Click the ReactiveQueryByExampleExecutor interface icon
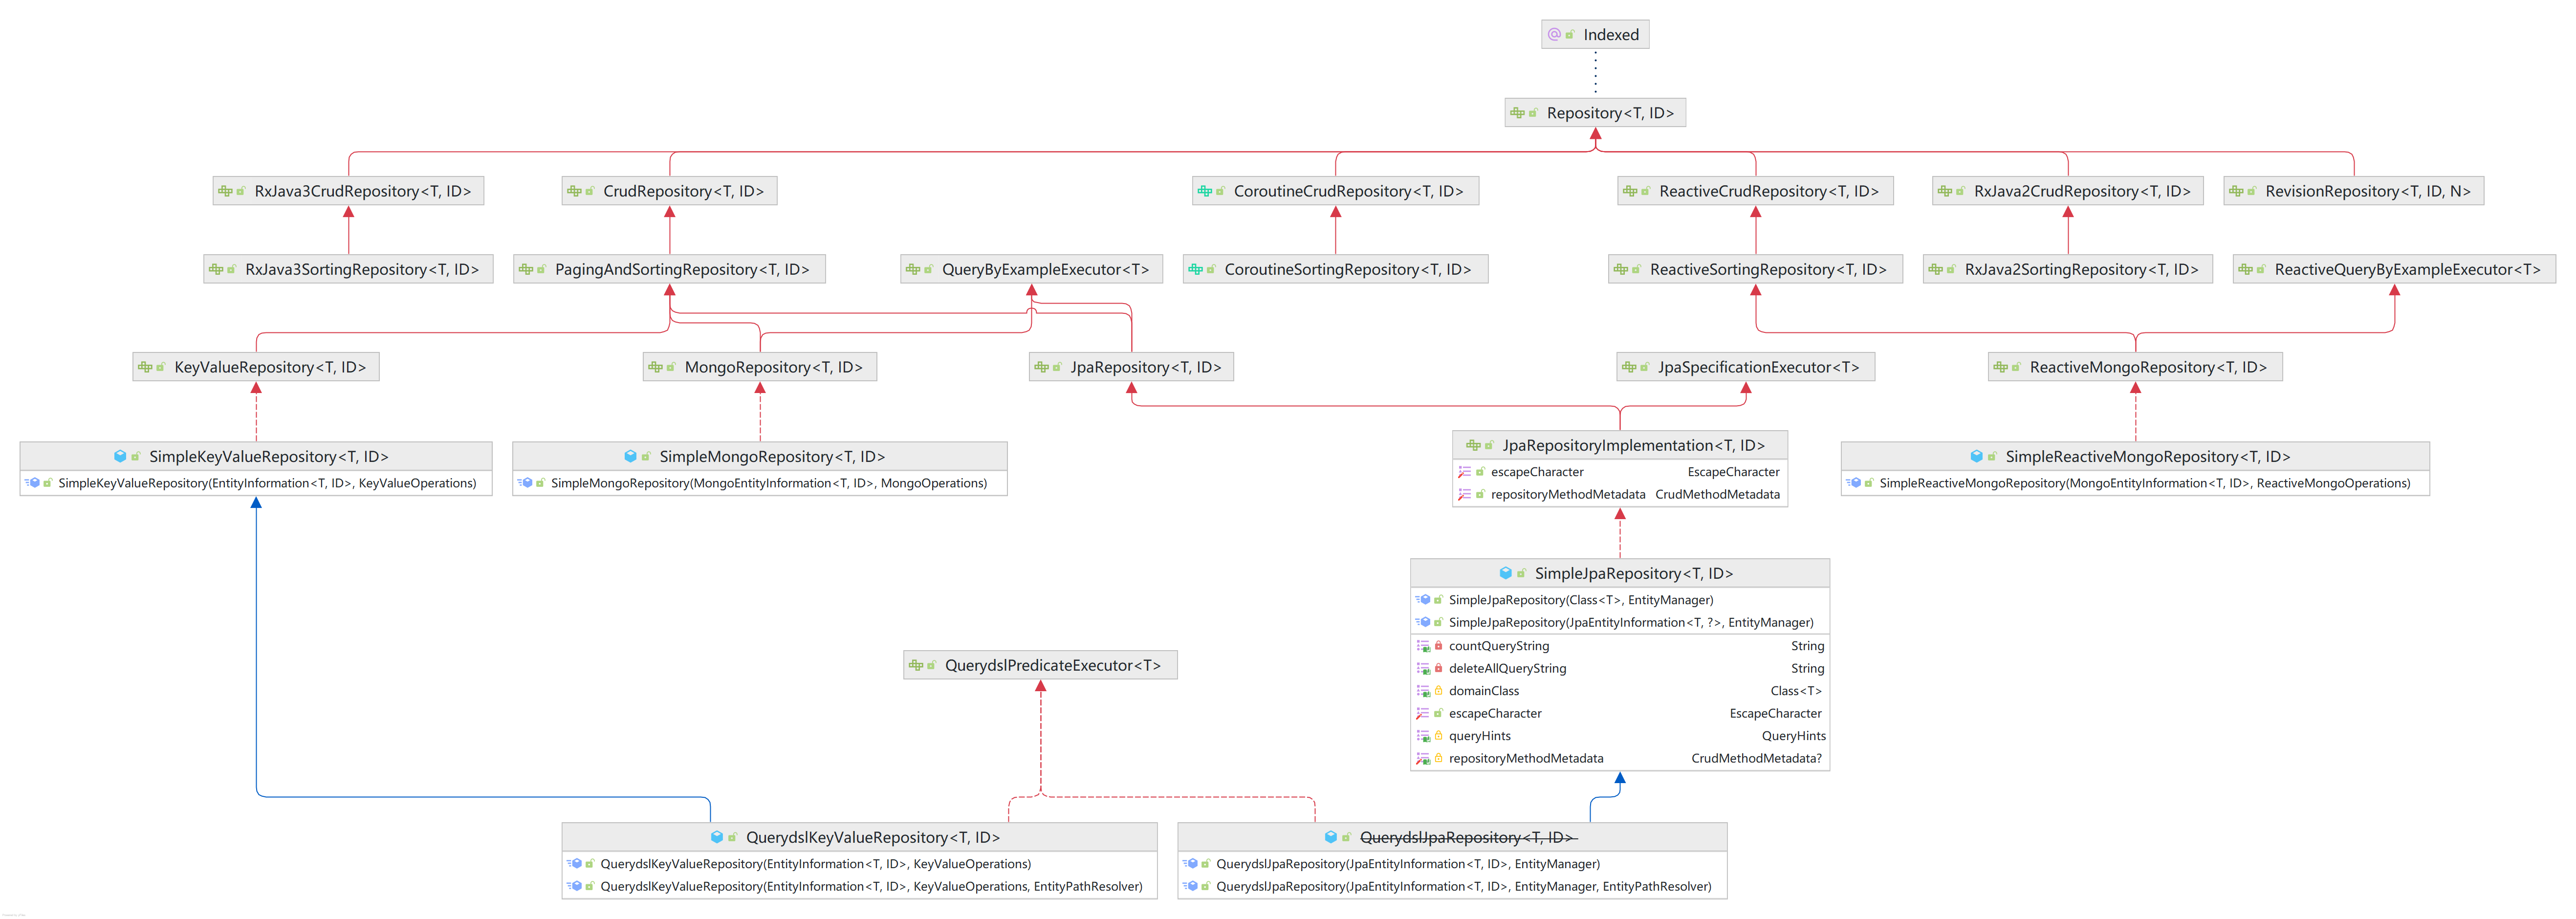2576x919 pixels. point(2245,269)
